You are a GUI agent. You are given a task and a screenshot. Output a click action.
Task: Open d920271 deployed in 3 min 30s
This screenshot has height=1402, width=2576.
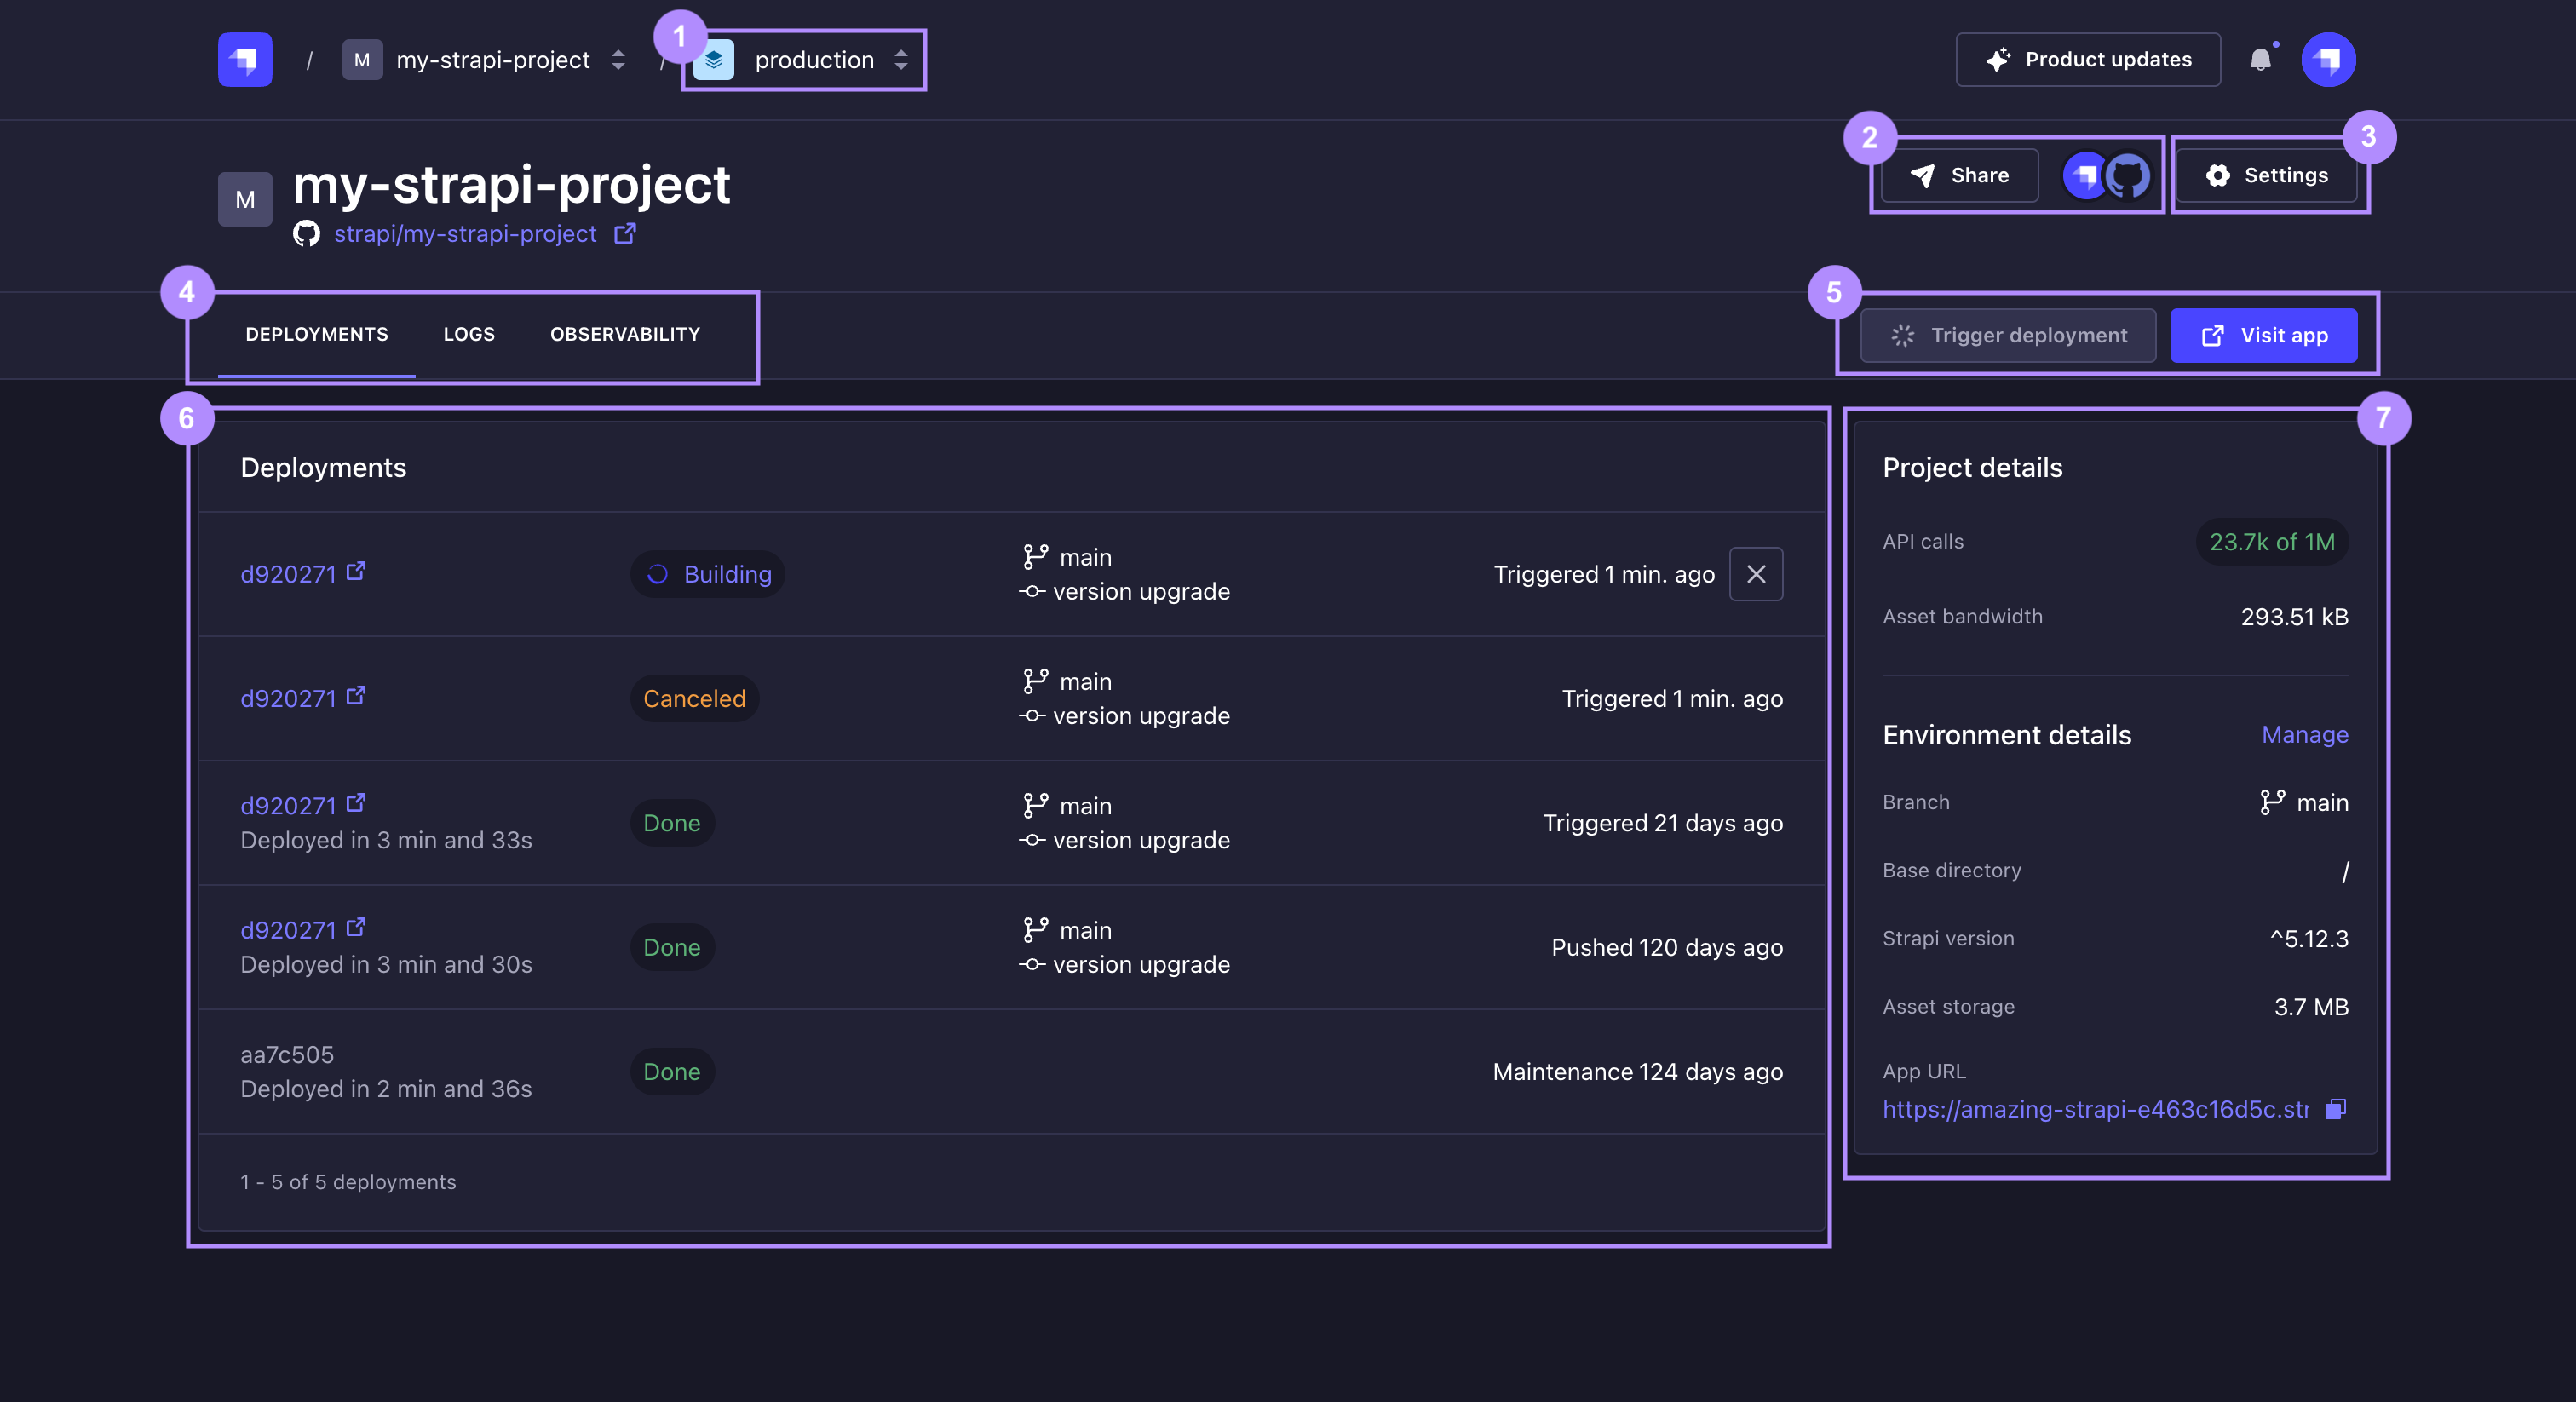[x=303, y=929]
